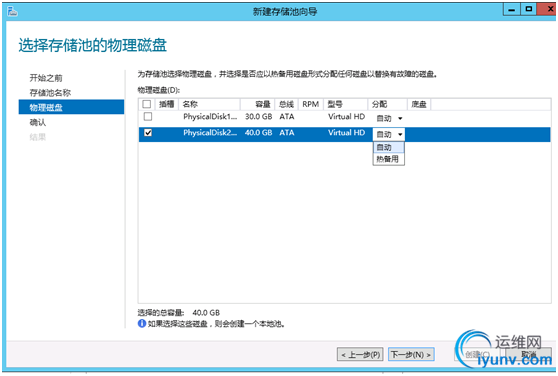Screen dimensions: 558x376
Task: Click the 取消 button
Action: pos(528,354)
